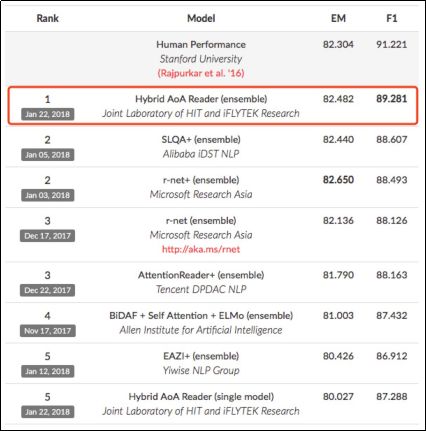This screenshot has width=426, height=431.
Task: Select the Hybrid AoA Reader (ensemble) entry
Action: 201,99
